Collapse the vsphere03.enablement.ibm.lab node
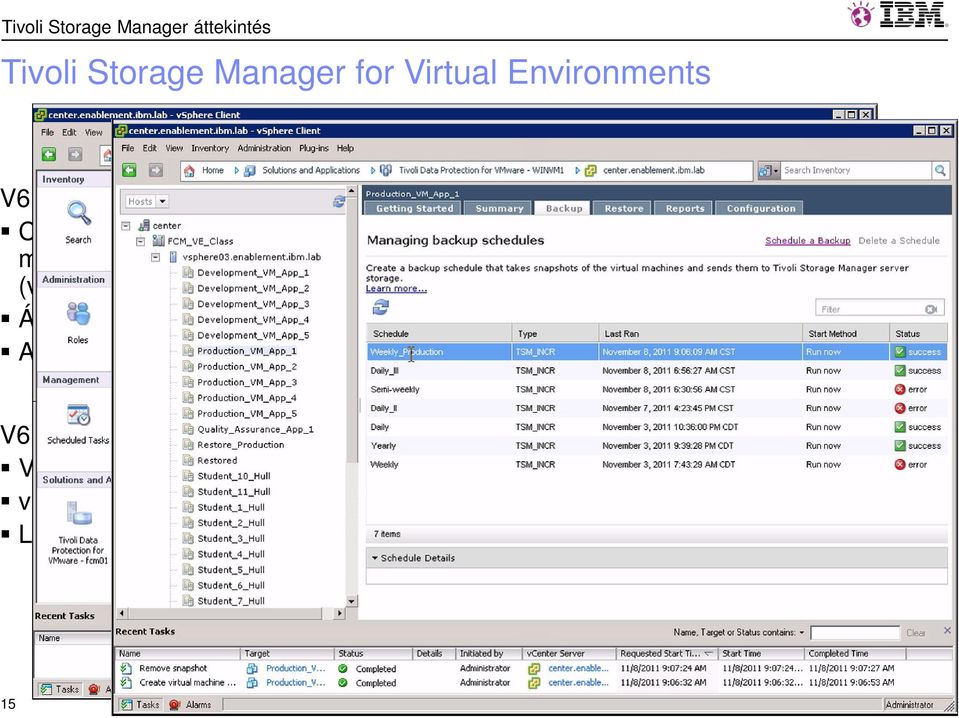The image size is (959, 718). [156, 257]
